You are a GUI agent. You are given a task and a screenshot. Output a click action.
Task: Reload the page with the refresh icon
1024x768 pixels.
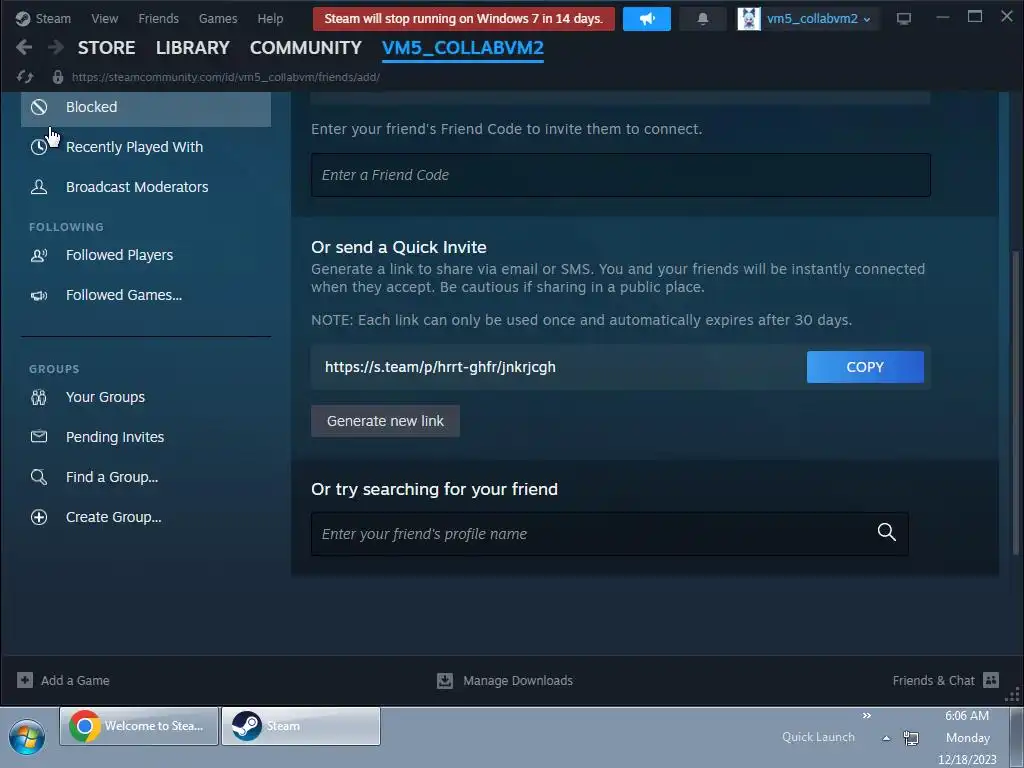(25, 77)
